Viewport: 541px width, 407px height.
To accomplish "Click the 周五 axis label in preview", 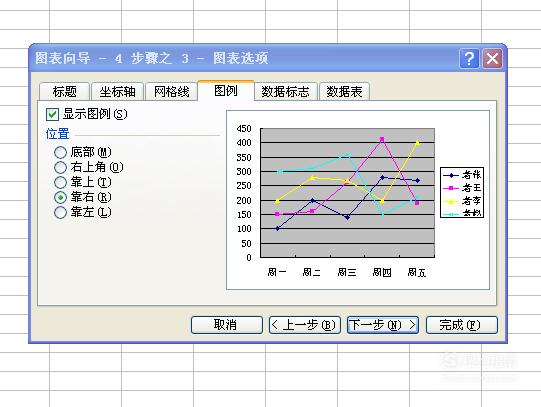I will point(417,272).
